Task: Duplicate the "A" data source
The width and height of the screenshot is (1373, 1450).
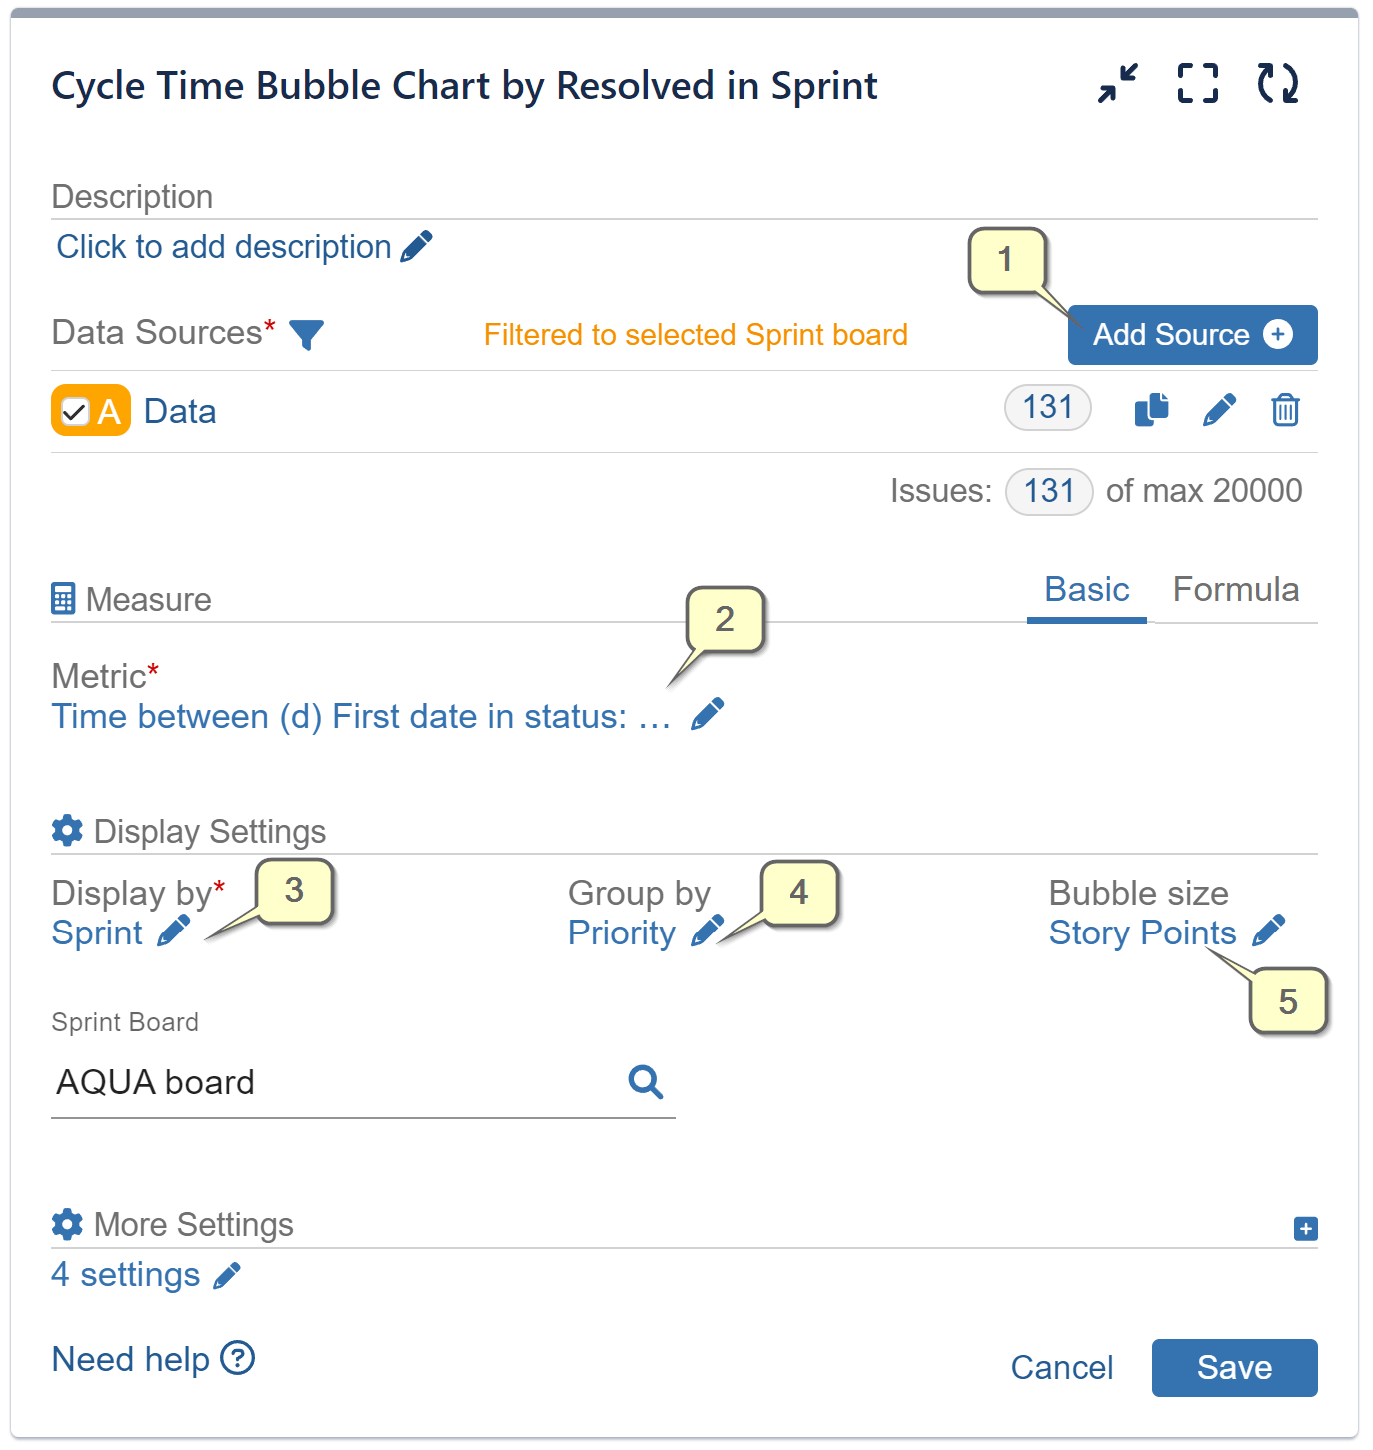Action: tap(1152, 410)
